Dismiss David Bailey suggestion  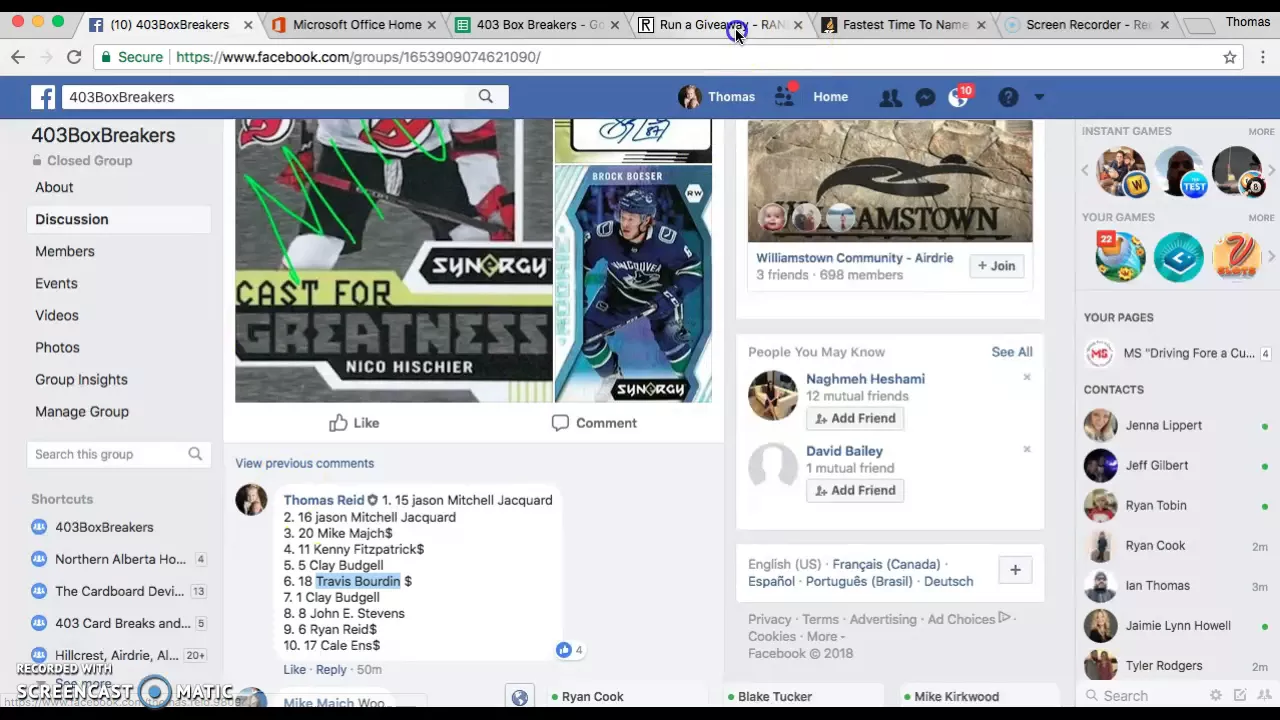[x=1026, y=449]
